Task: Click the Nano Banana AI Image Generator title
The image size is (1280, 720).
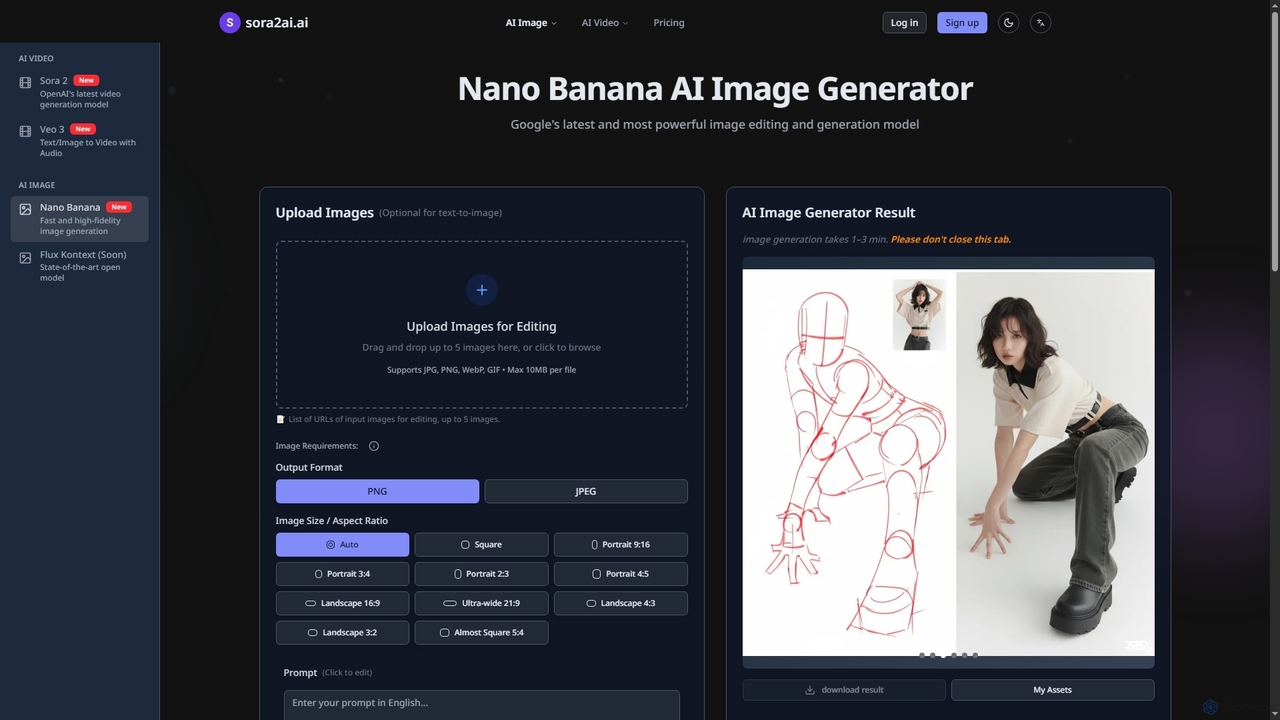Action: (715, 89)
